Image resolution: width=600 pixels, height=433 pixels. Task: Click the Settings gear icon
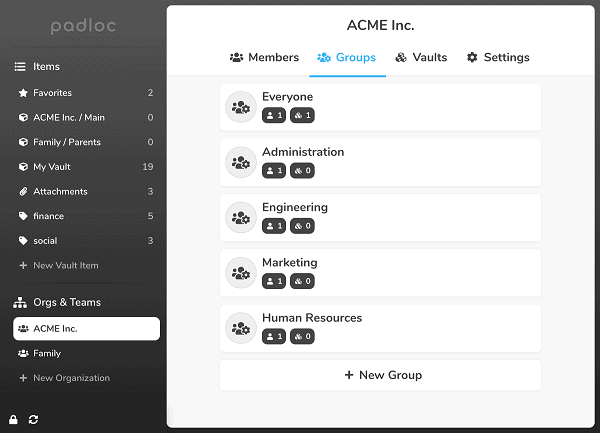click(472, 57)
